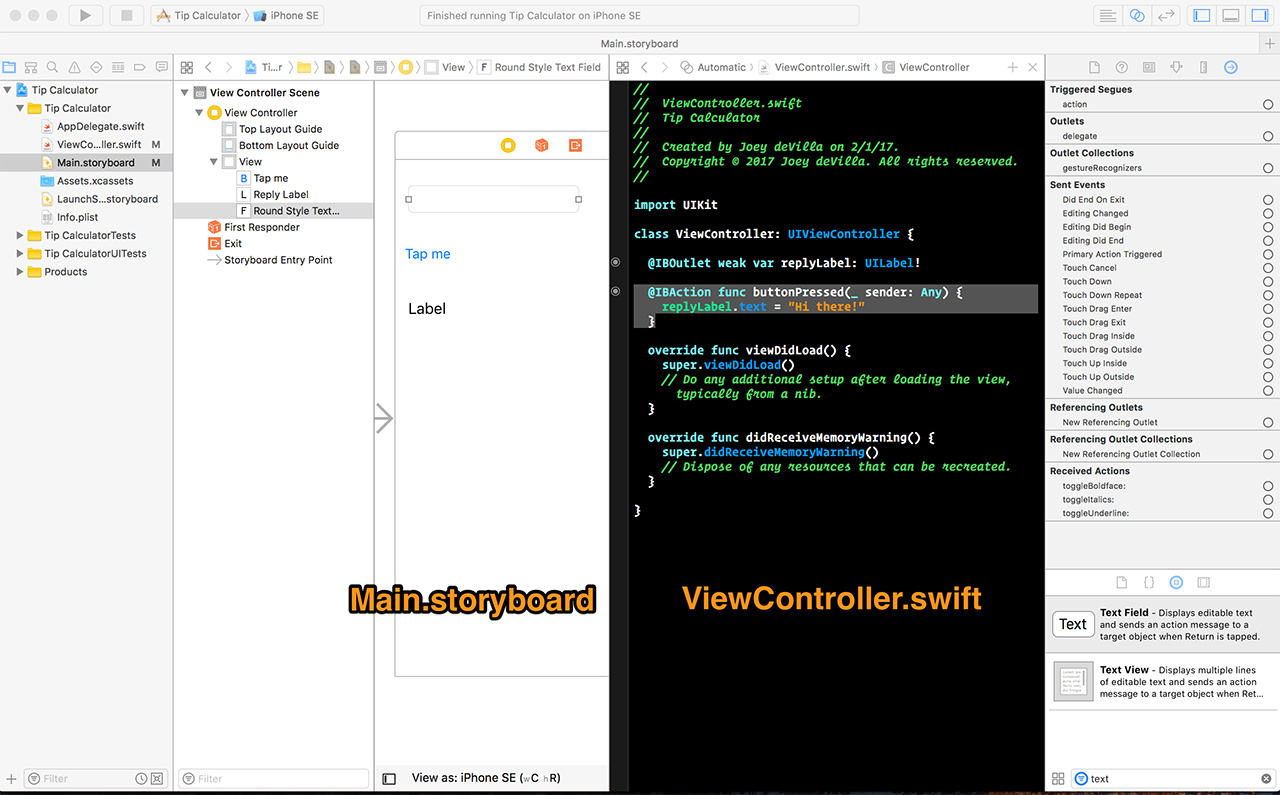Click the Touch Up Inside connection circle

[x=1268, y=363]
